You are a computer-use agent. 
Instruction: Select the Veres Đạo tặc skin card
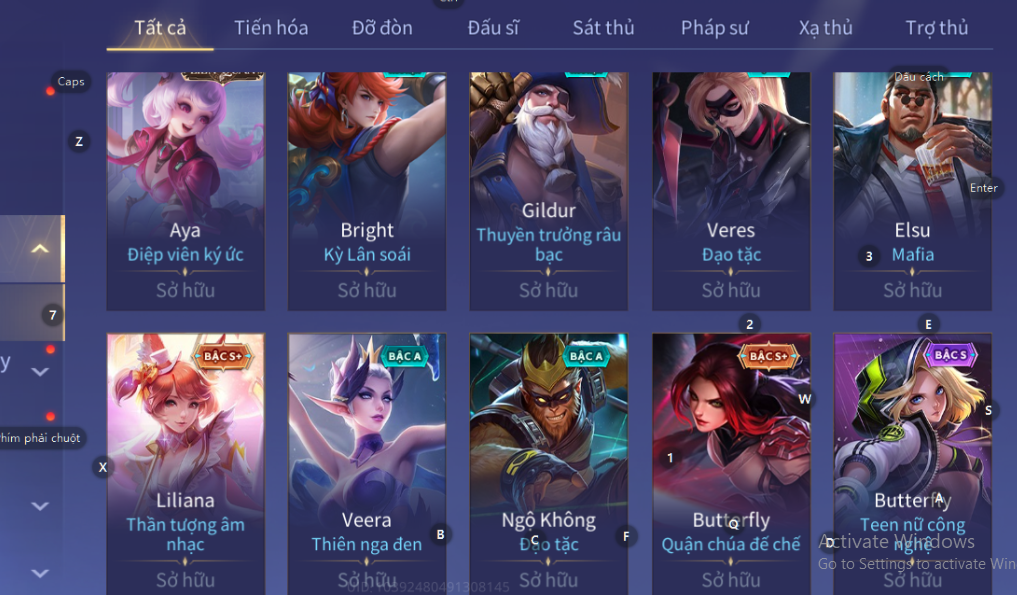731,191
